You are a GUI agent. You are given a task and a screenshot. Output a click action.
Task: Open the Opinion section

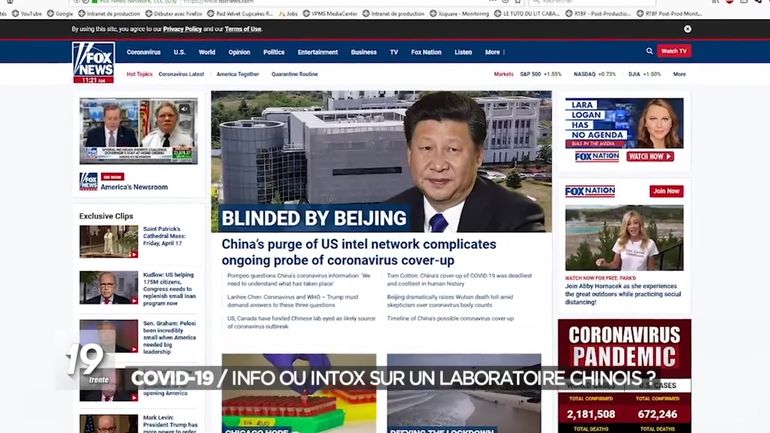pos(239,52)
